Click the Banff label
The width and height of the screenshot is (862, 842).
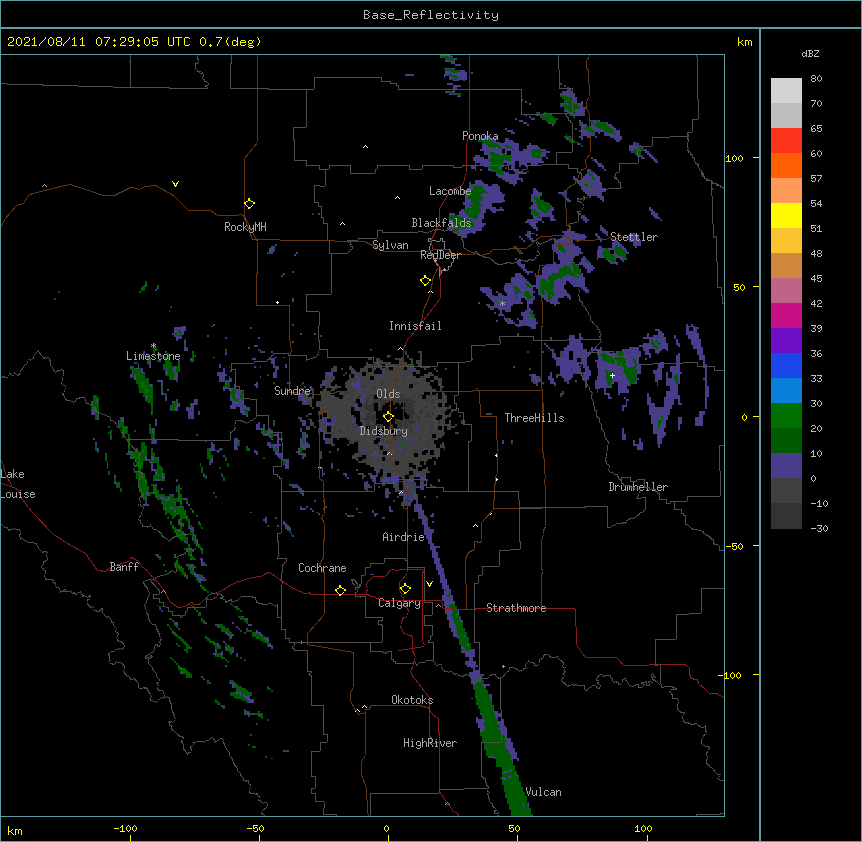click(124, 567)
